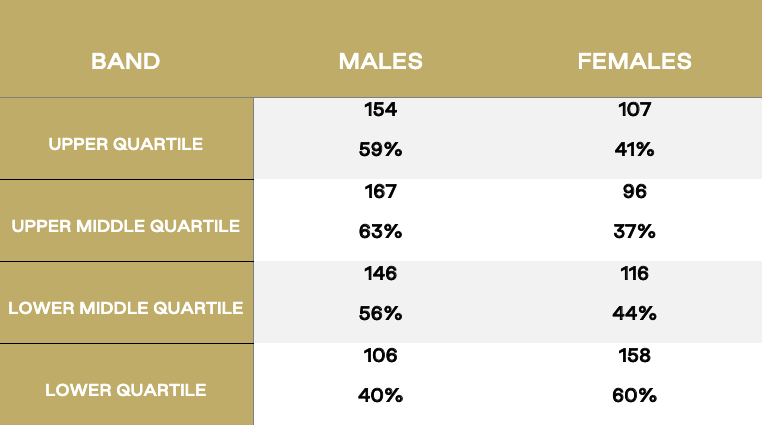Click the 44% females value
The image size is (762, 425).
(x=634, y=313)
